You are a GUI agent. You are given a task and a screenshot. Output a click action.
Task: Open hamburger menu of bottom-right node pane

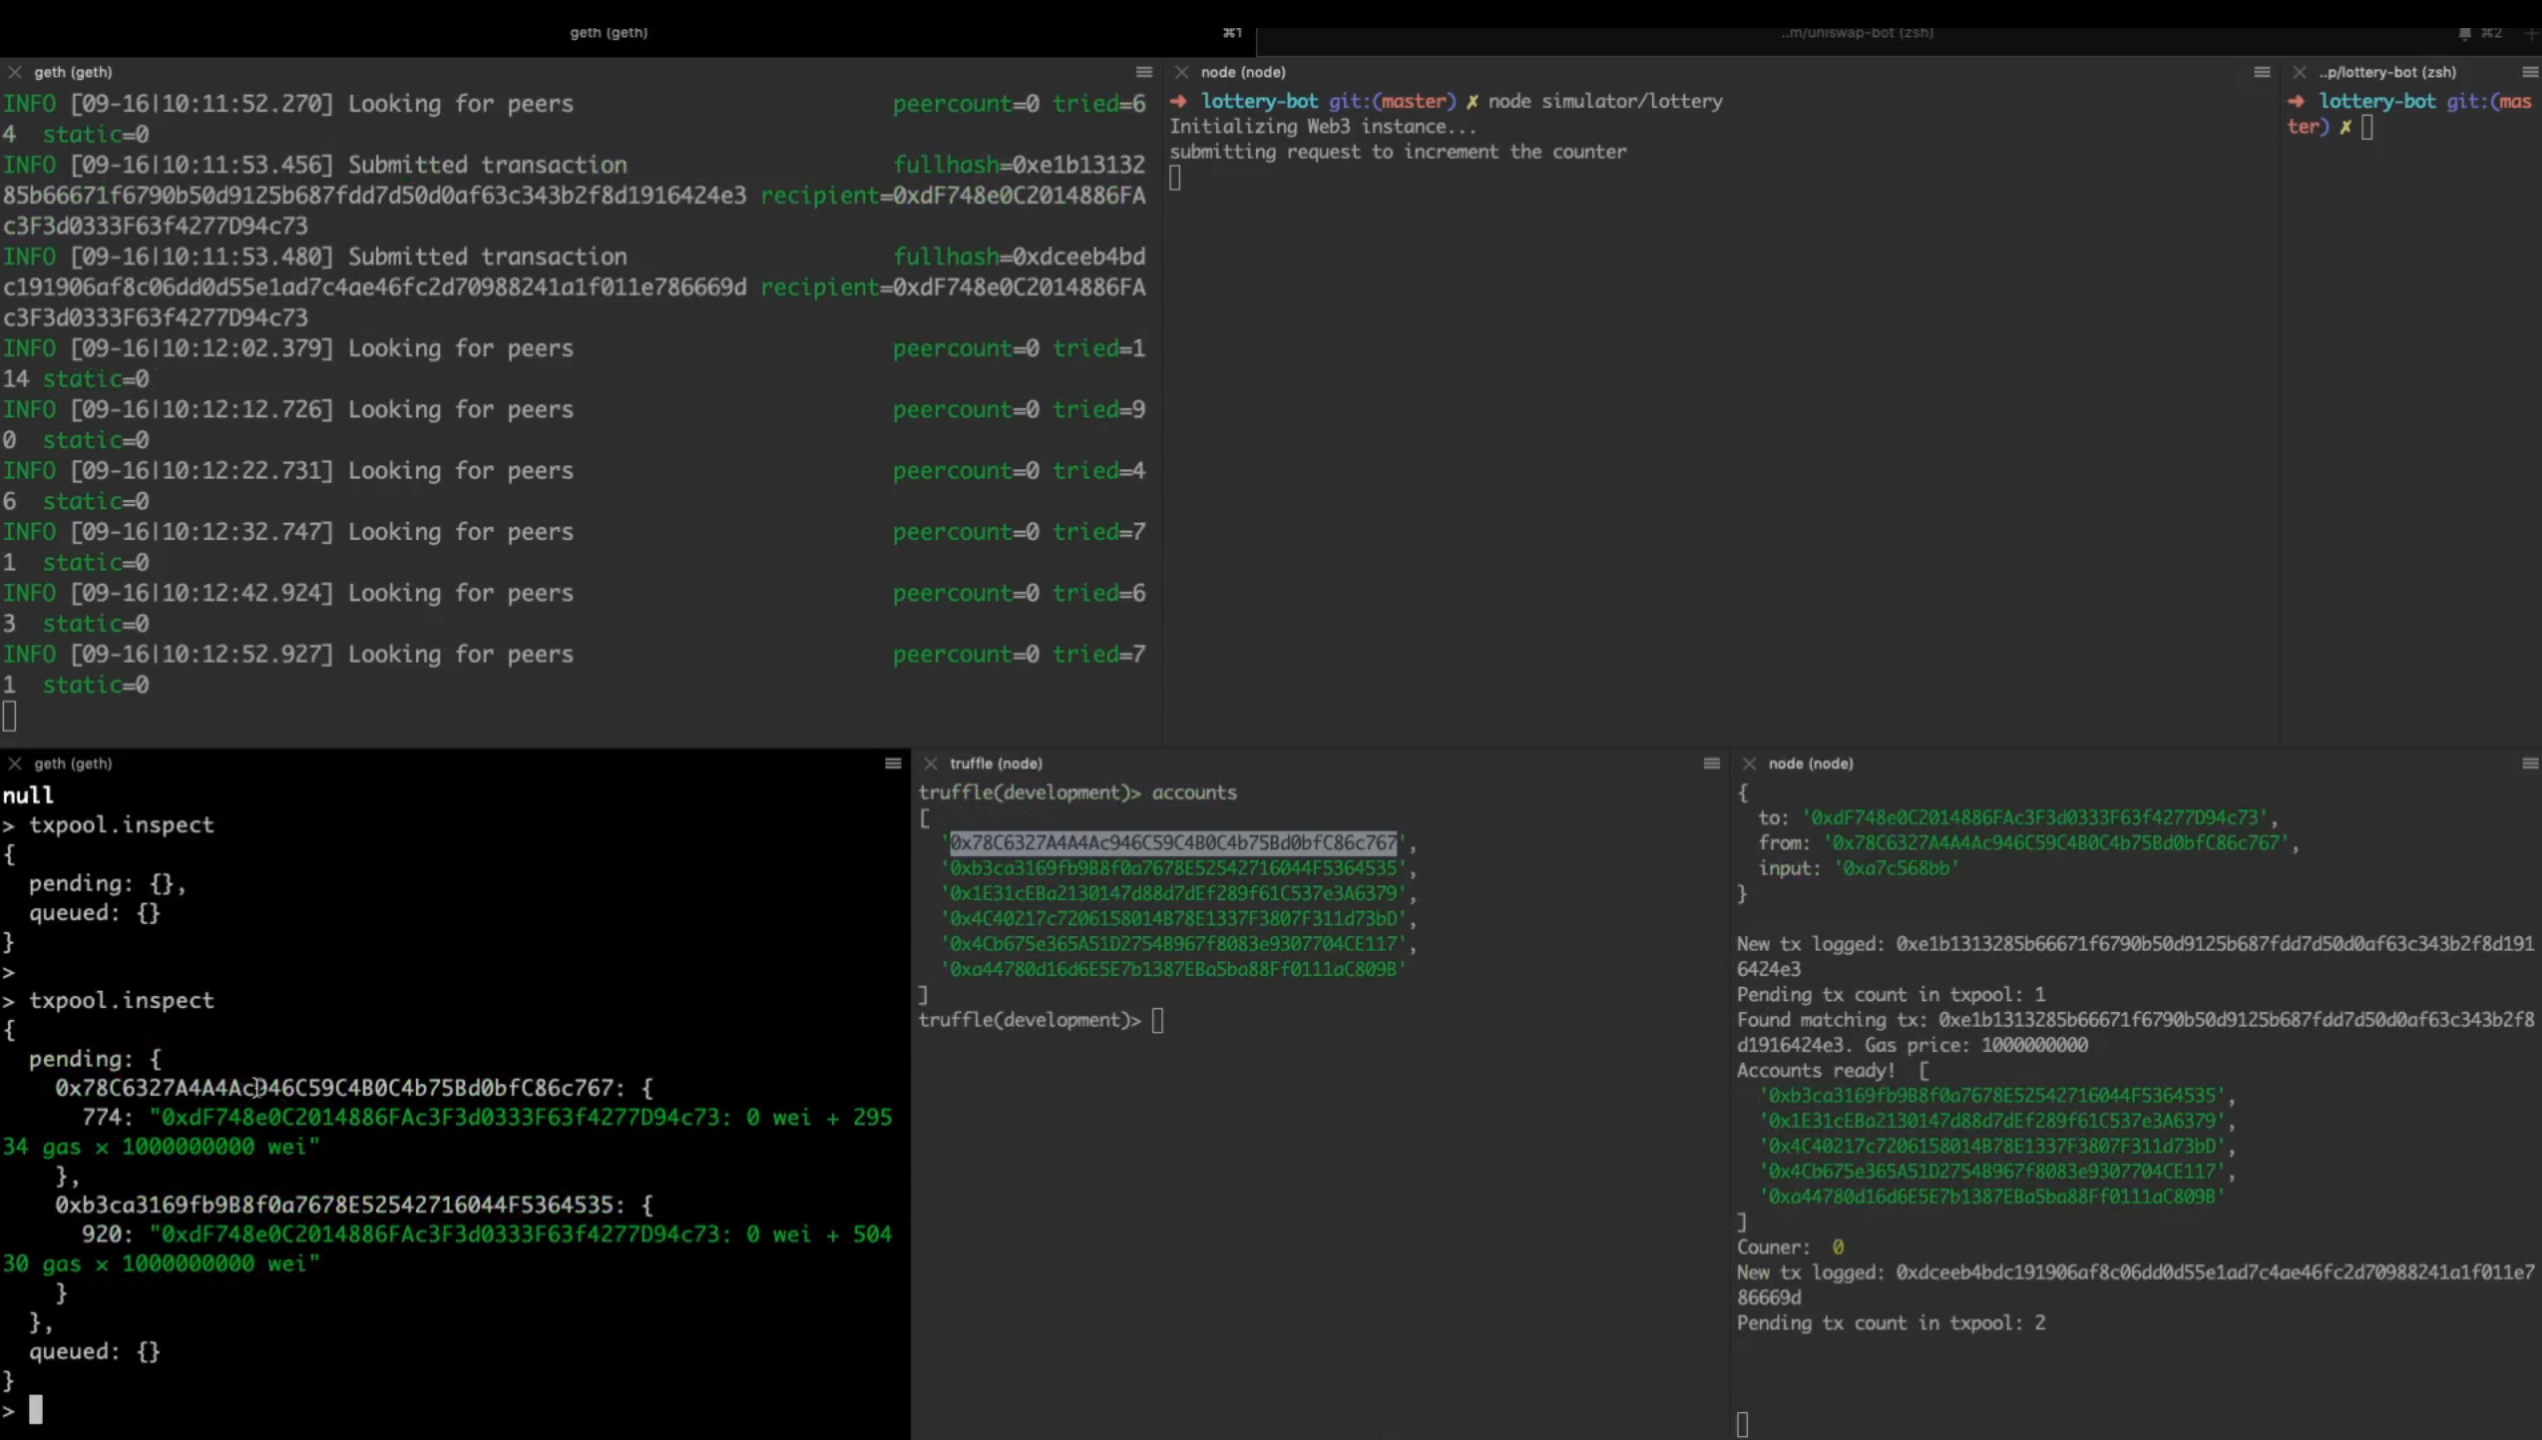pos(2529,763)
